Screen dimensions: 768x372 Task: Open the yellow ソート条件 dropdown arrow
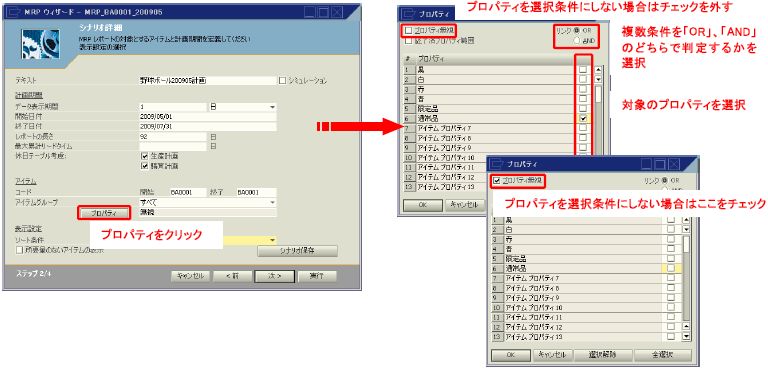tap(272, 240)
